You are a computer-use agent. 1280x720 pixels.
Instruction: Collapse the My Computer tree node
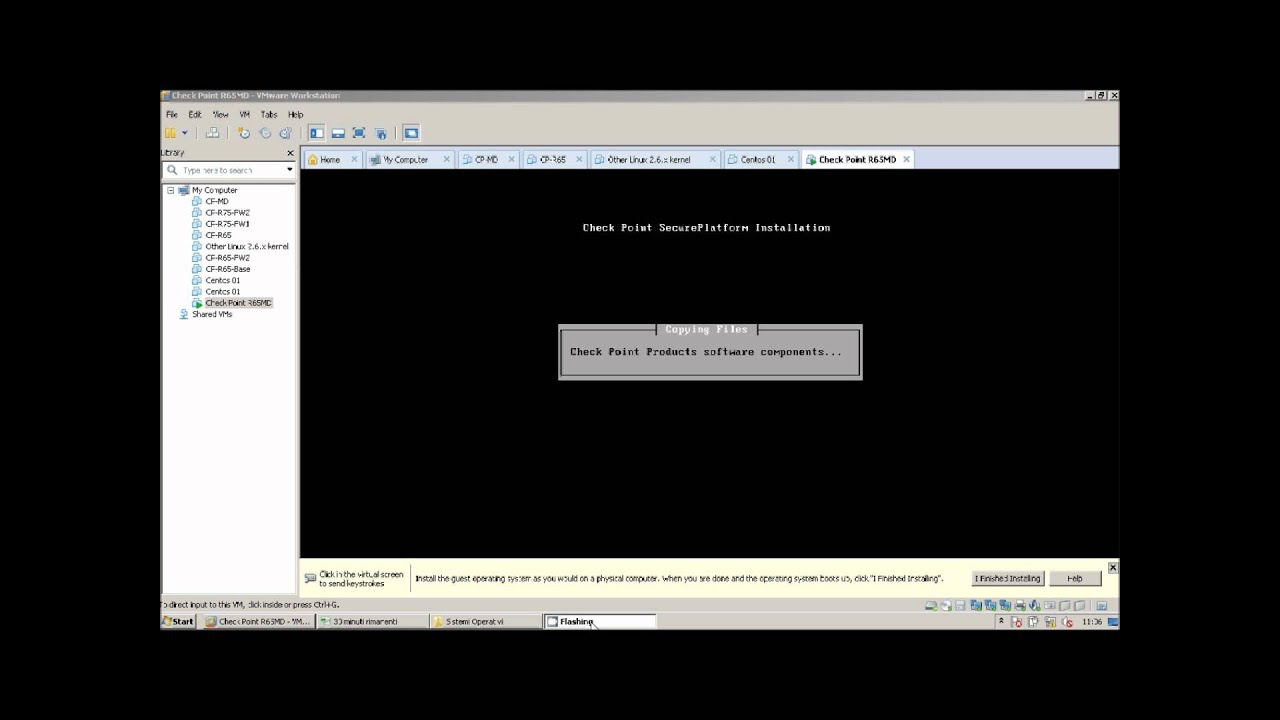[170, 190]
